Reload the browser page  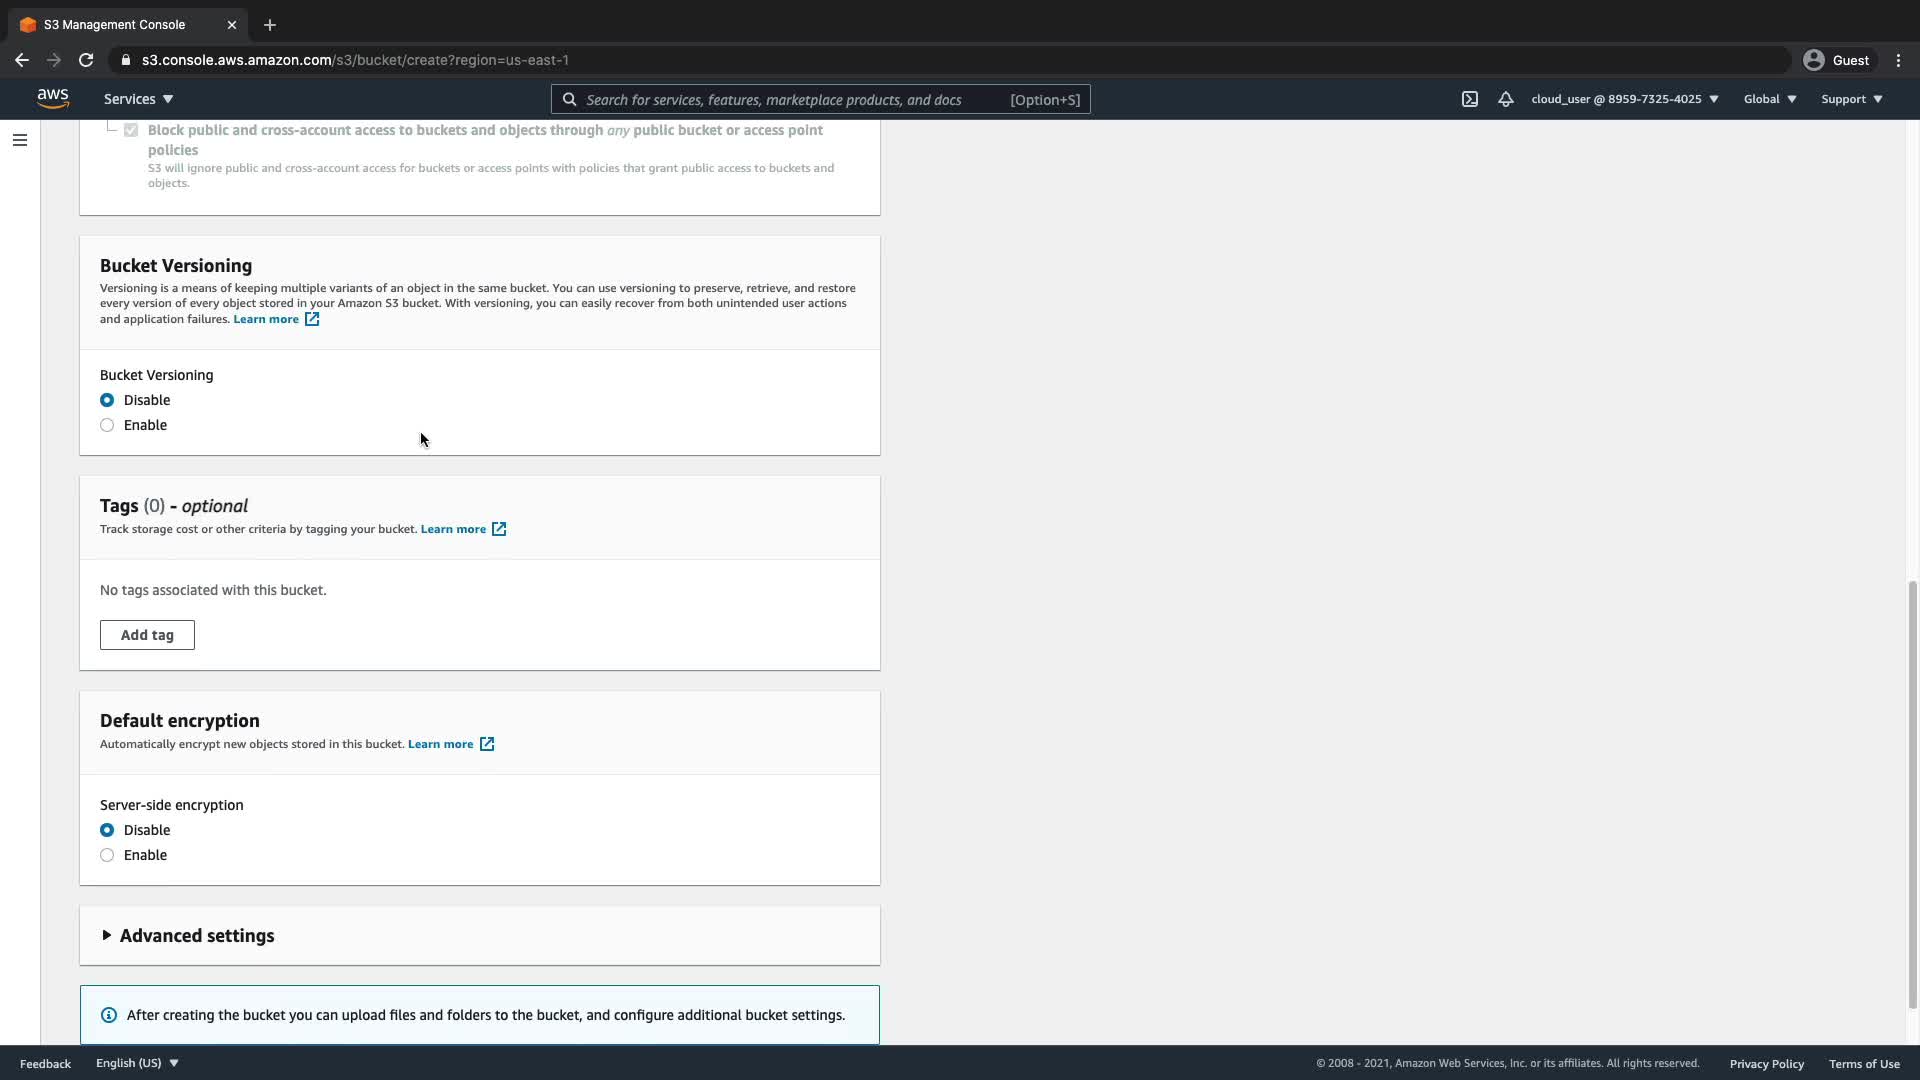(x=86, y=60)
